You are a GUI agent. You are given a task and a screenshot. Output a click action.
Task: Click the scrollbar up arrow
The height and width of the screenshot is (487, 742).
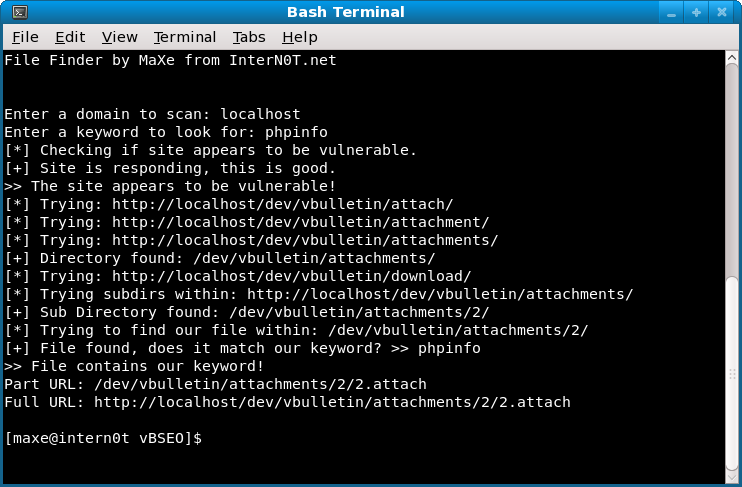point(732,58)
